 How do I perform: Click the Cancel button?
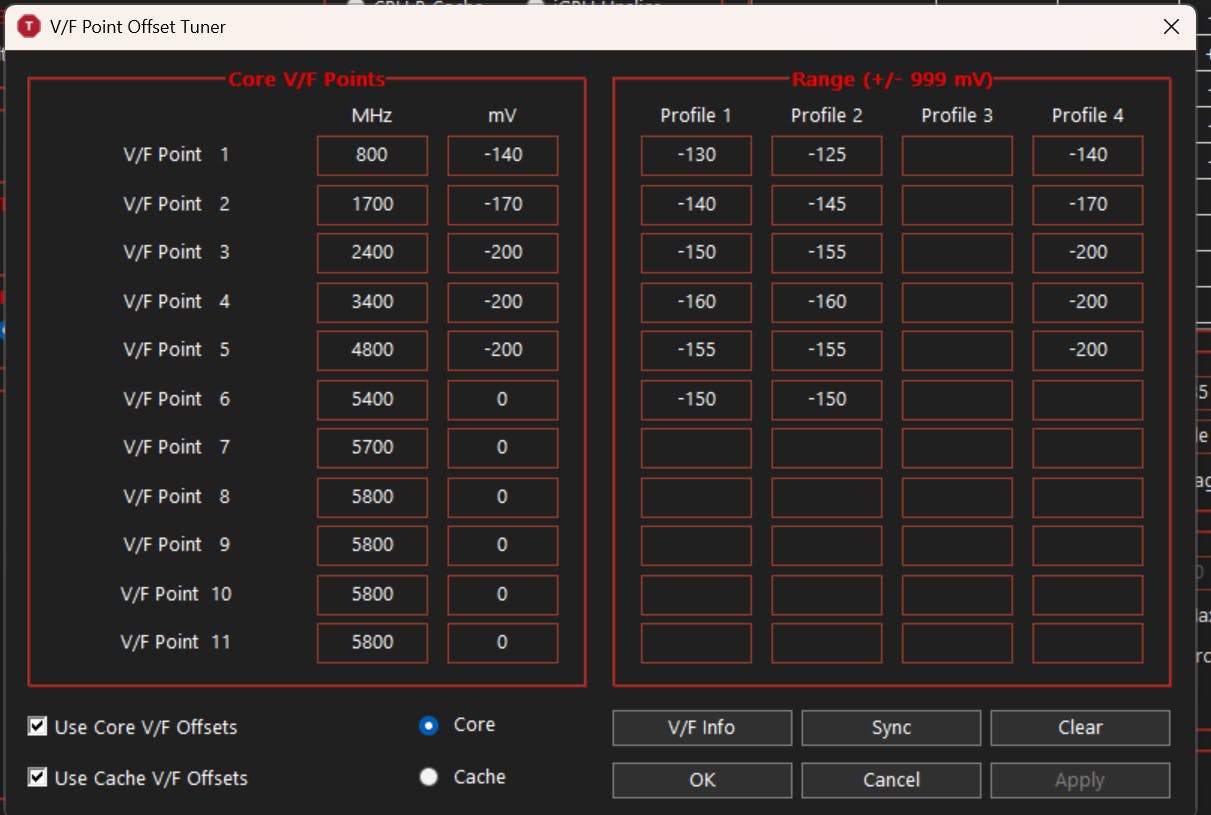coord(891,780)
